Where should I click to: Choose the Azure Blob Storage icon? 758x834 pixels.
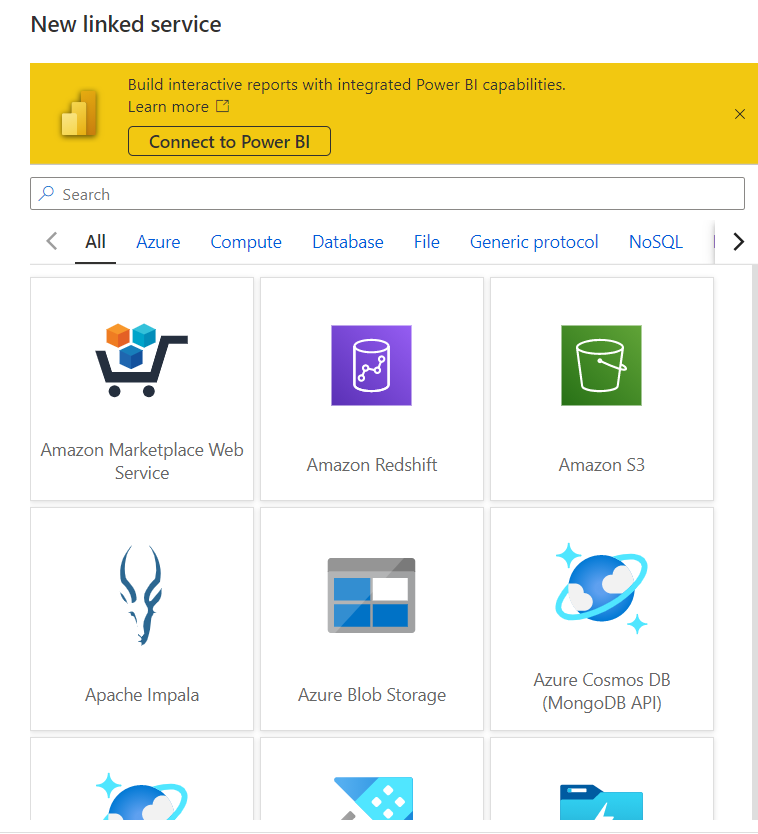click(371, 595)
